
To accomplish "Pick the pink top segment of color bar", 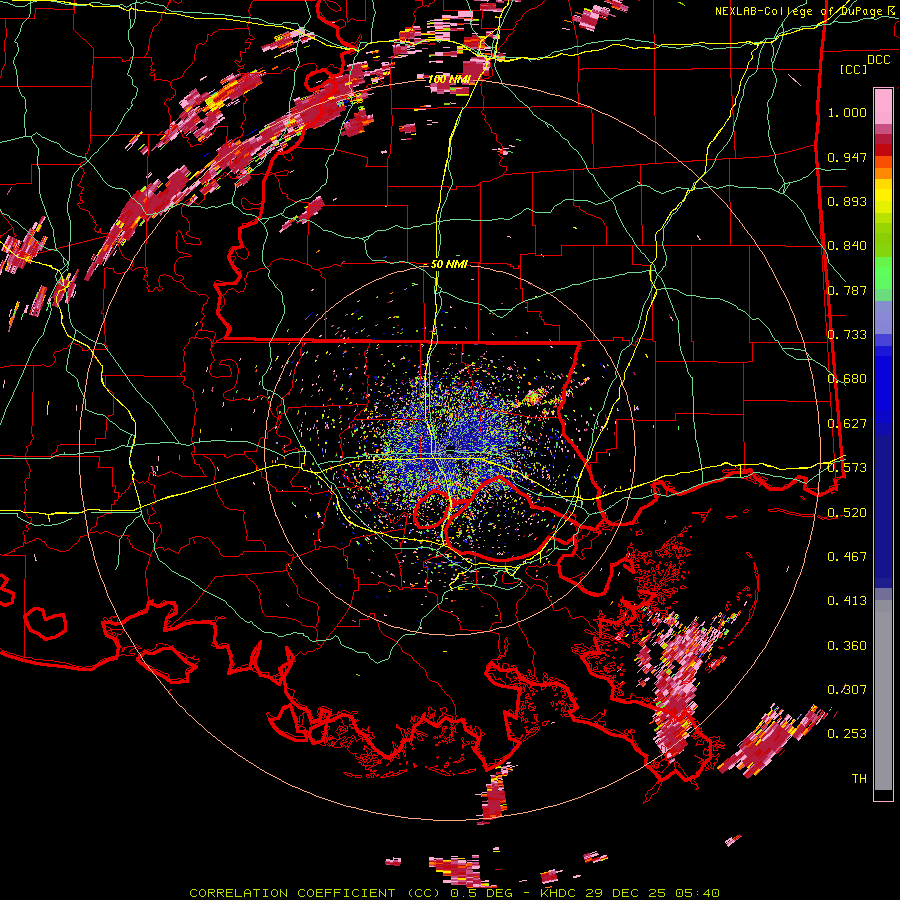I will click(x=883, y=106).
